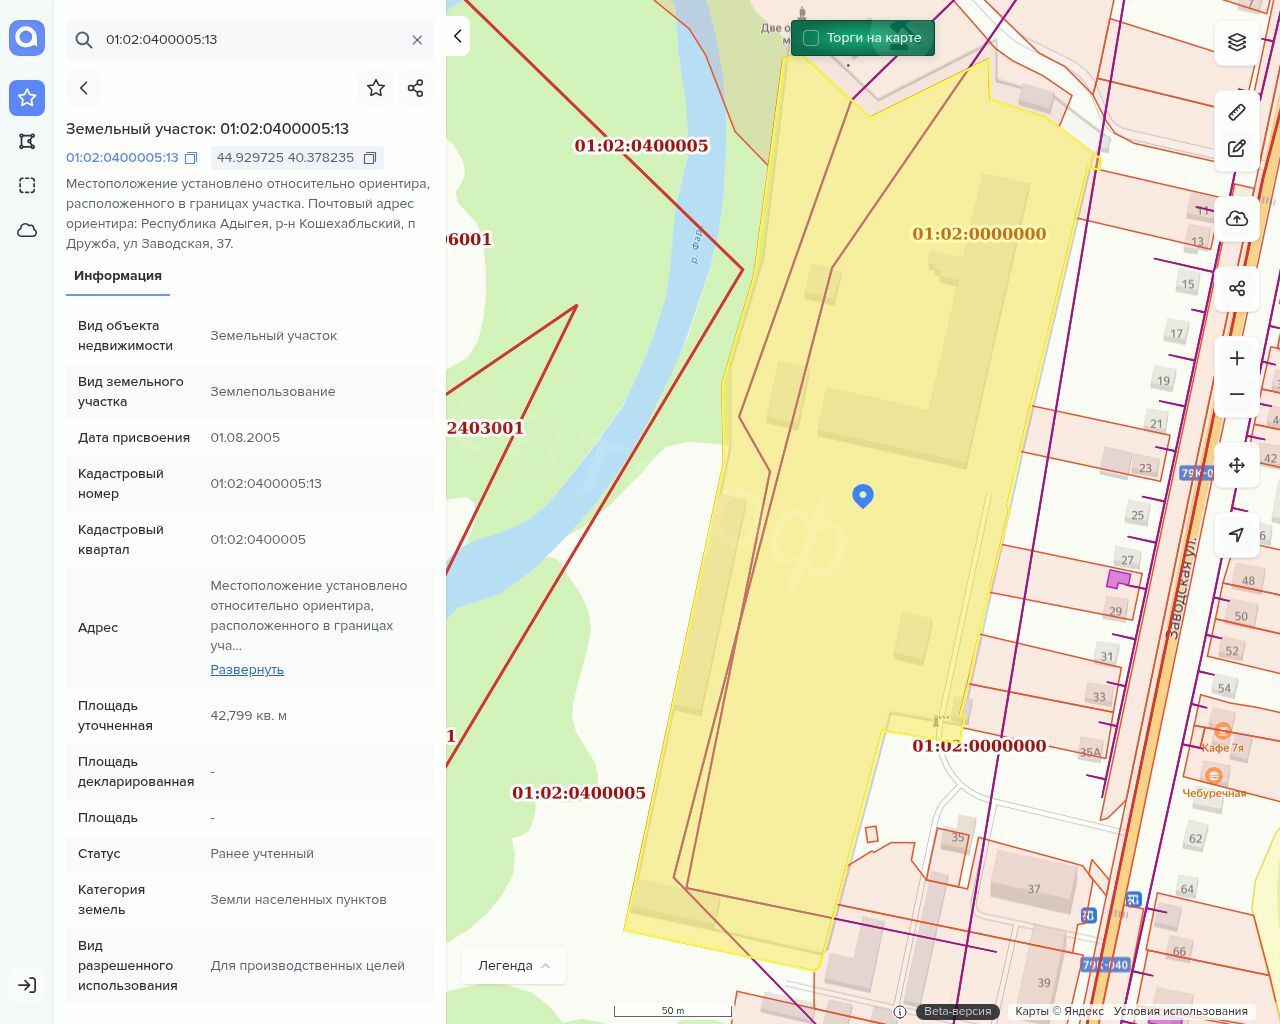Locate my position on the map

pos(1237,535)
